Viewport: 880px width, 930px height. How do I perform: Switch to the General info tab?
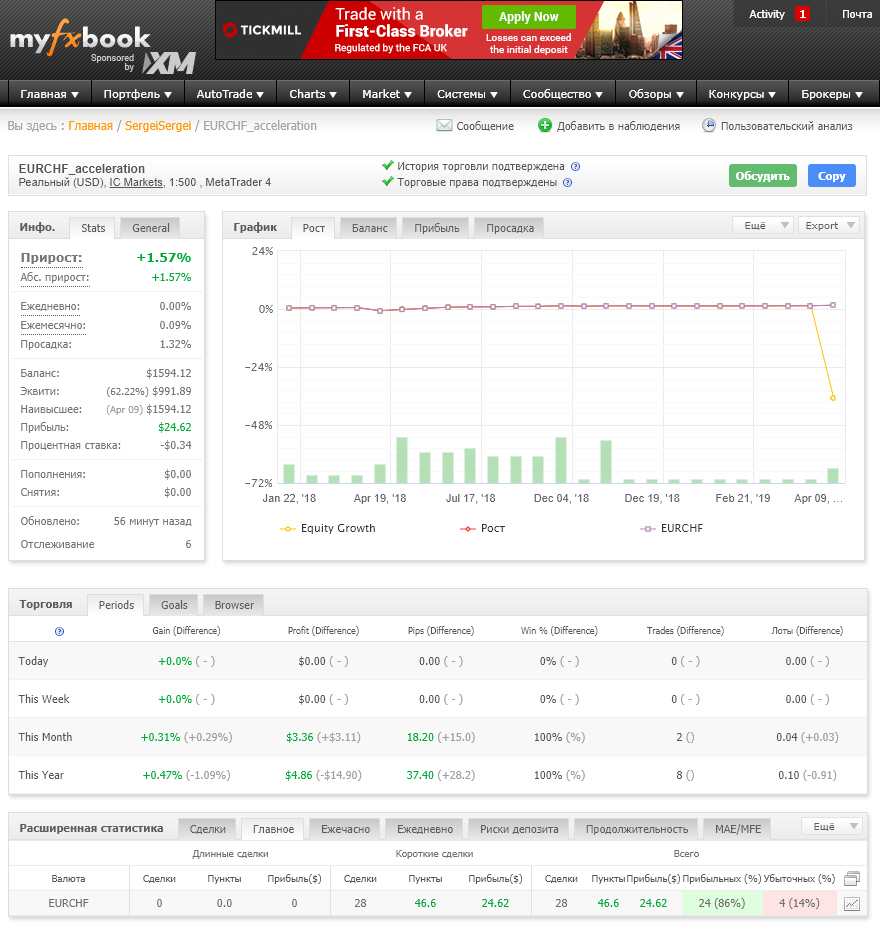pos(151,228)
